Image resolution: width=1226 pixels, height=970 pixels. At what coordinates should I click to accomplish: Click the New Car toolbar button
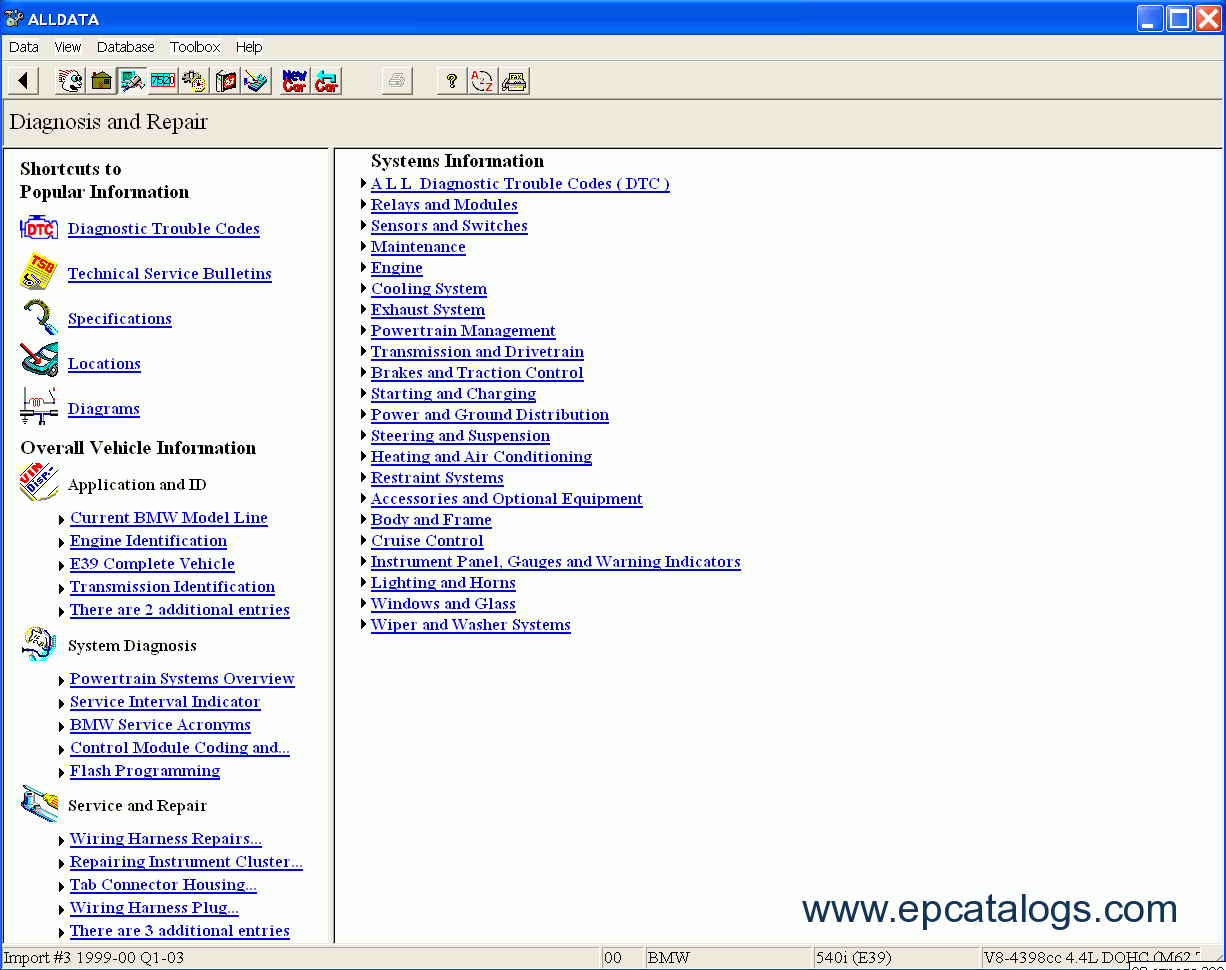click(x=295, y=81)
